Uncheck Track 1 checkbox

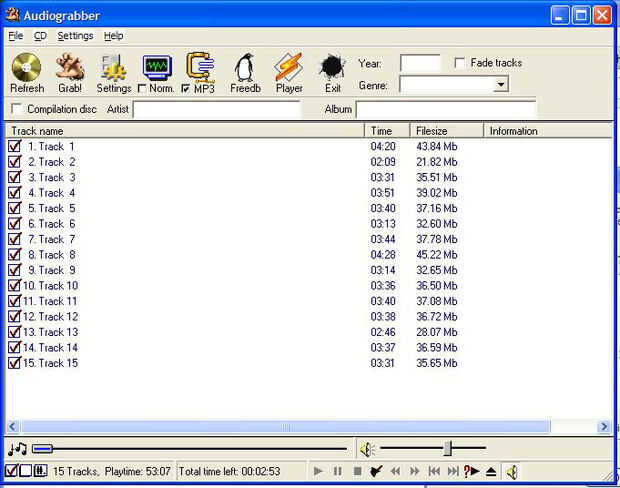pos(15,146)
